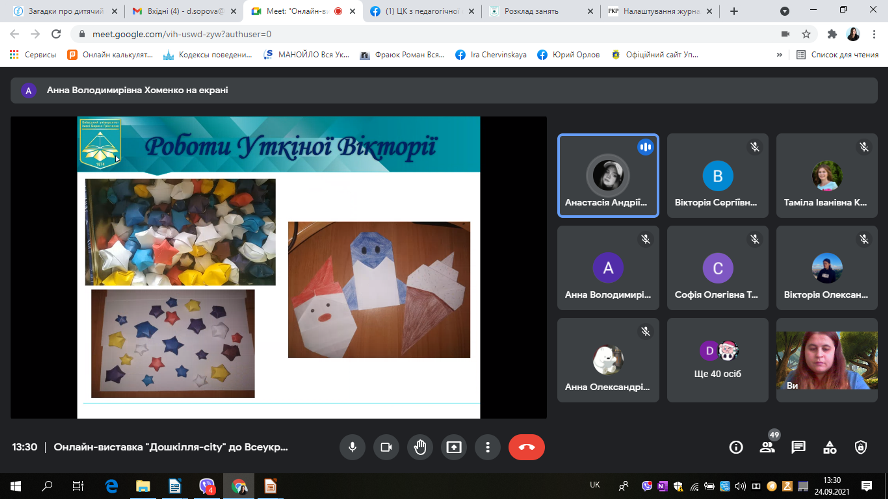Switch to Розклад занять tab
The width and height of the screenshot is (888, 499).
pos(541,11)
